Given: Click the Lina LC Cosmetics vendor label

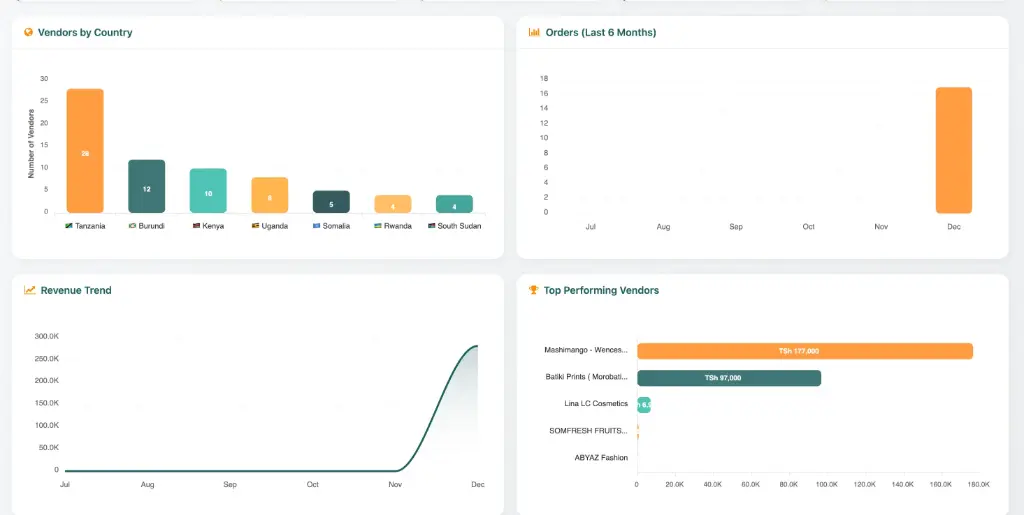Looking at the screenshot, I should tap(596, 404).
